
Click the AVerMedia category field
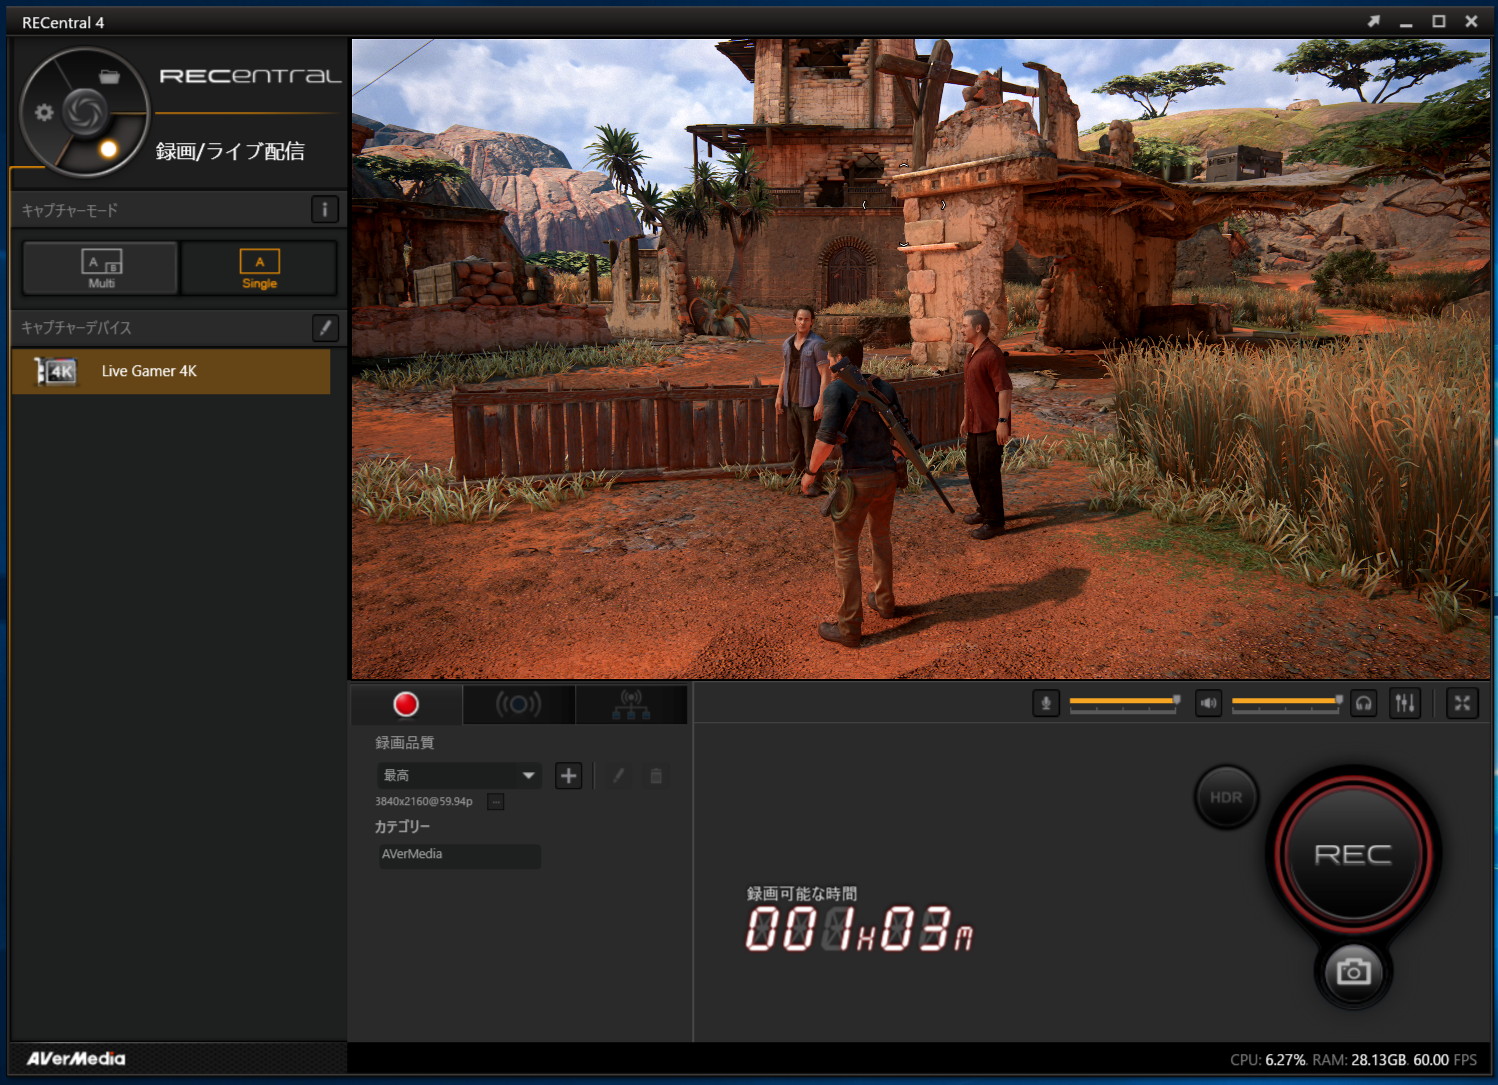click(x=459, y=855)
